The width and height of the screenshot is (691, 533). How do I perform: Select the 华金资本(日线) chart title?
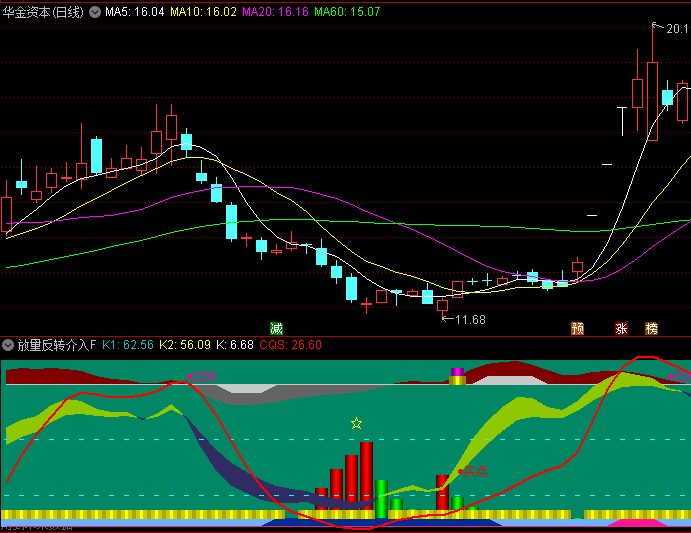pyautogui.click(x=43, y=12)
